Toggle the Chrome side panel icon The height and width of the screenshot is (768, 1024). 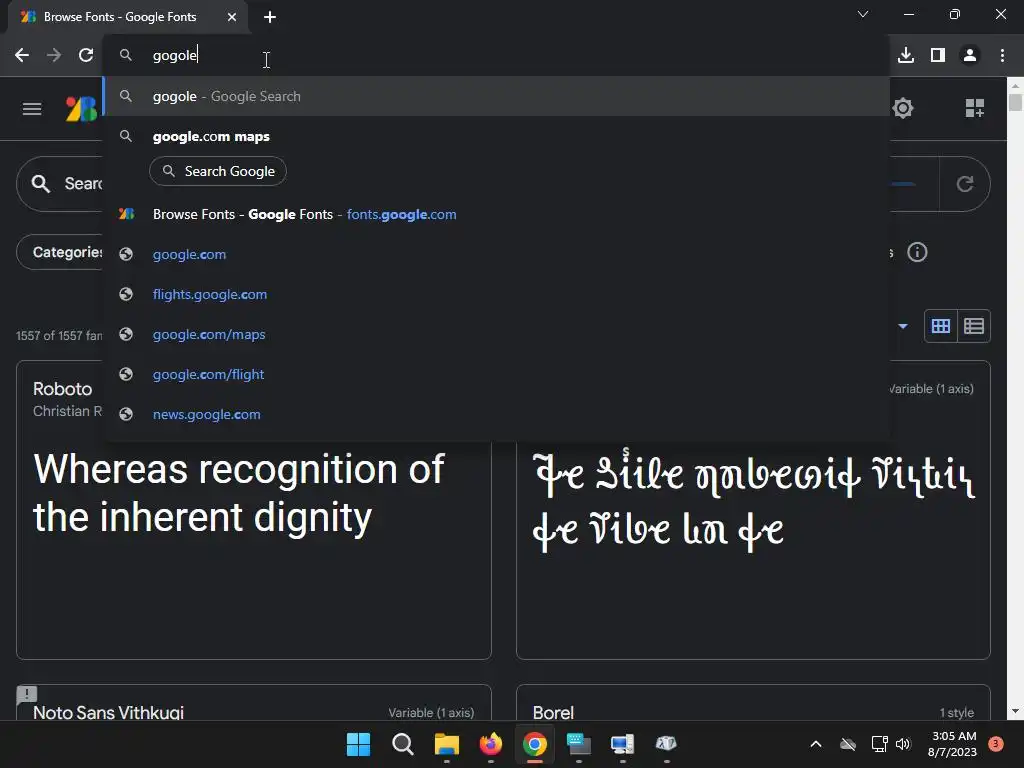(938, 56)
